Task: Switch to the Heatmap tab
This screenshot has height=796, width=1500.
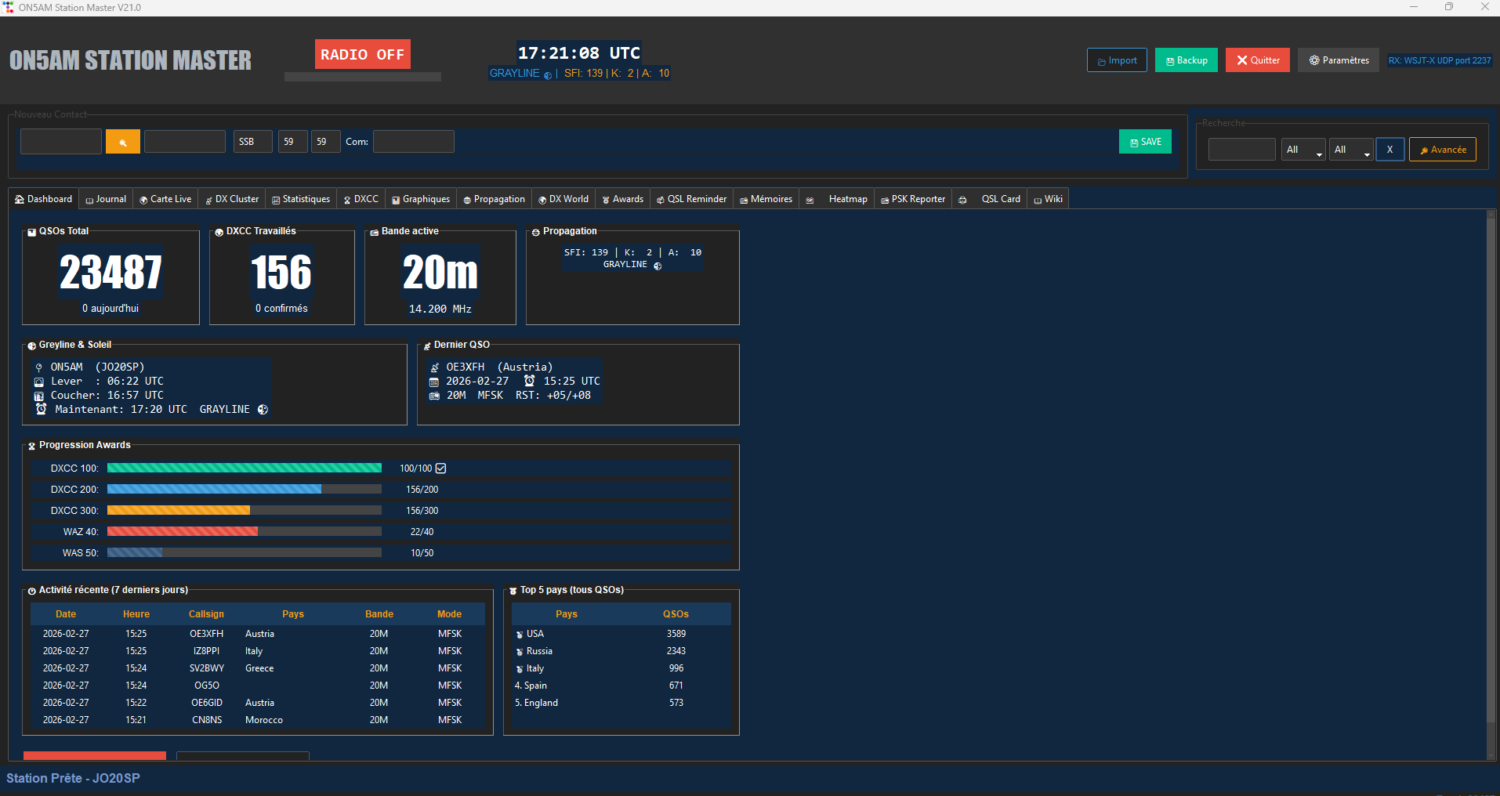Action: pyautogui.click(x=838, y=199)
